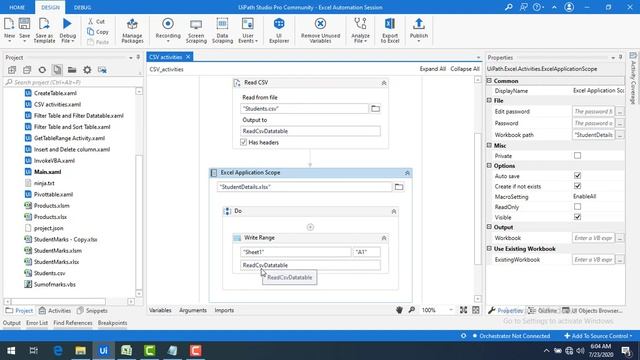Screen dimensions: 640x360
Task: Click Export to Excel
Action: click(x=390, y=30)
